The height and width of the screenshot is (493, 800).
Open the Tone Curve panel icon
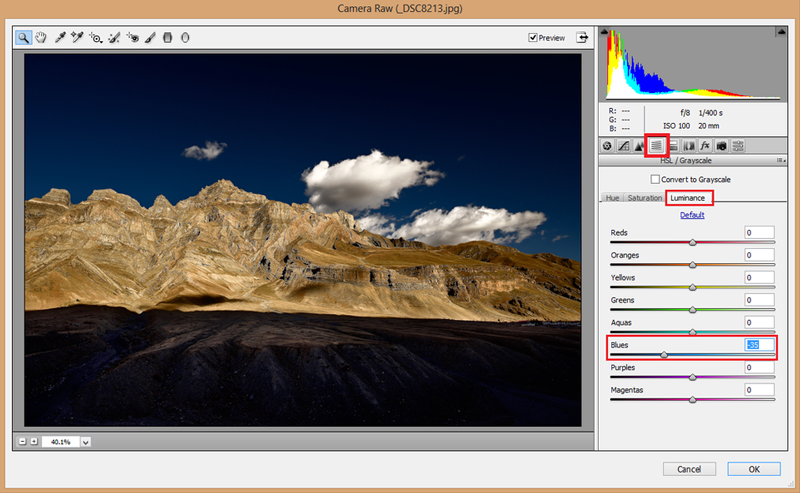[623, 146]
